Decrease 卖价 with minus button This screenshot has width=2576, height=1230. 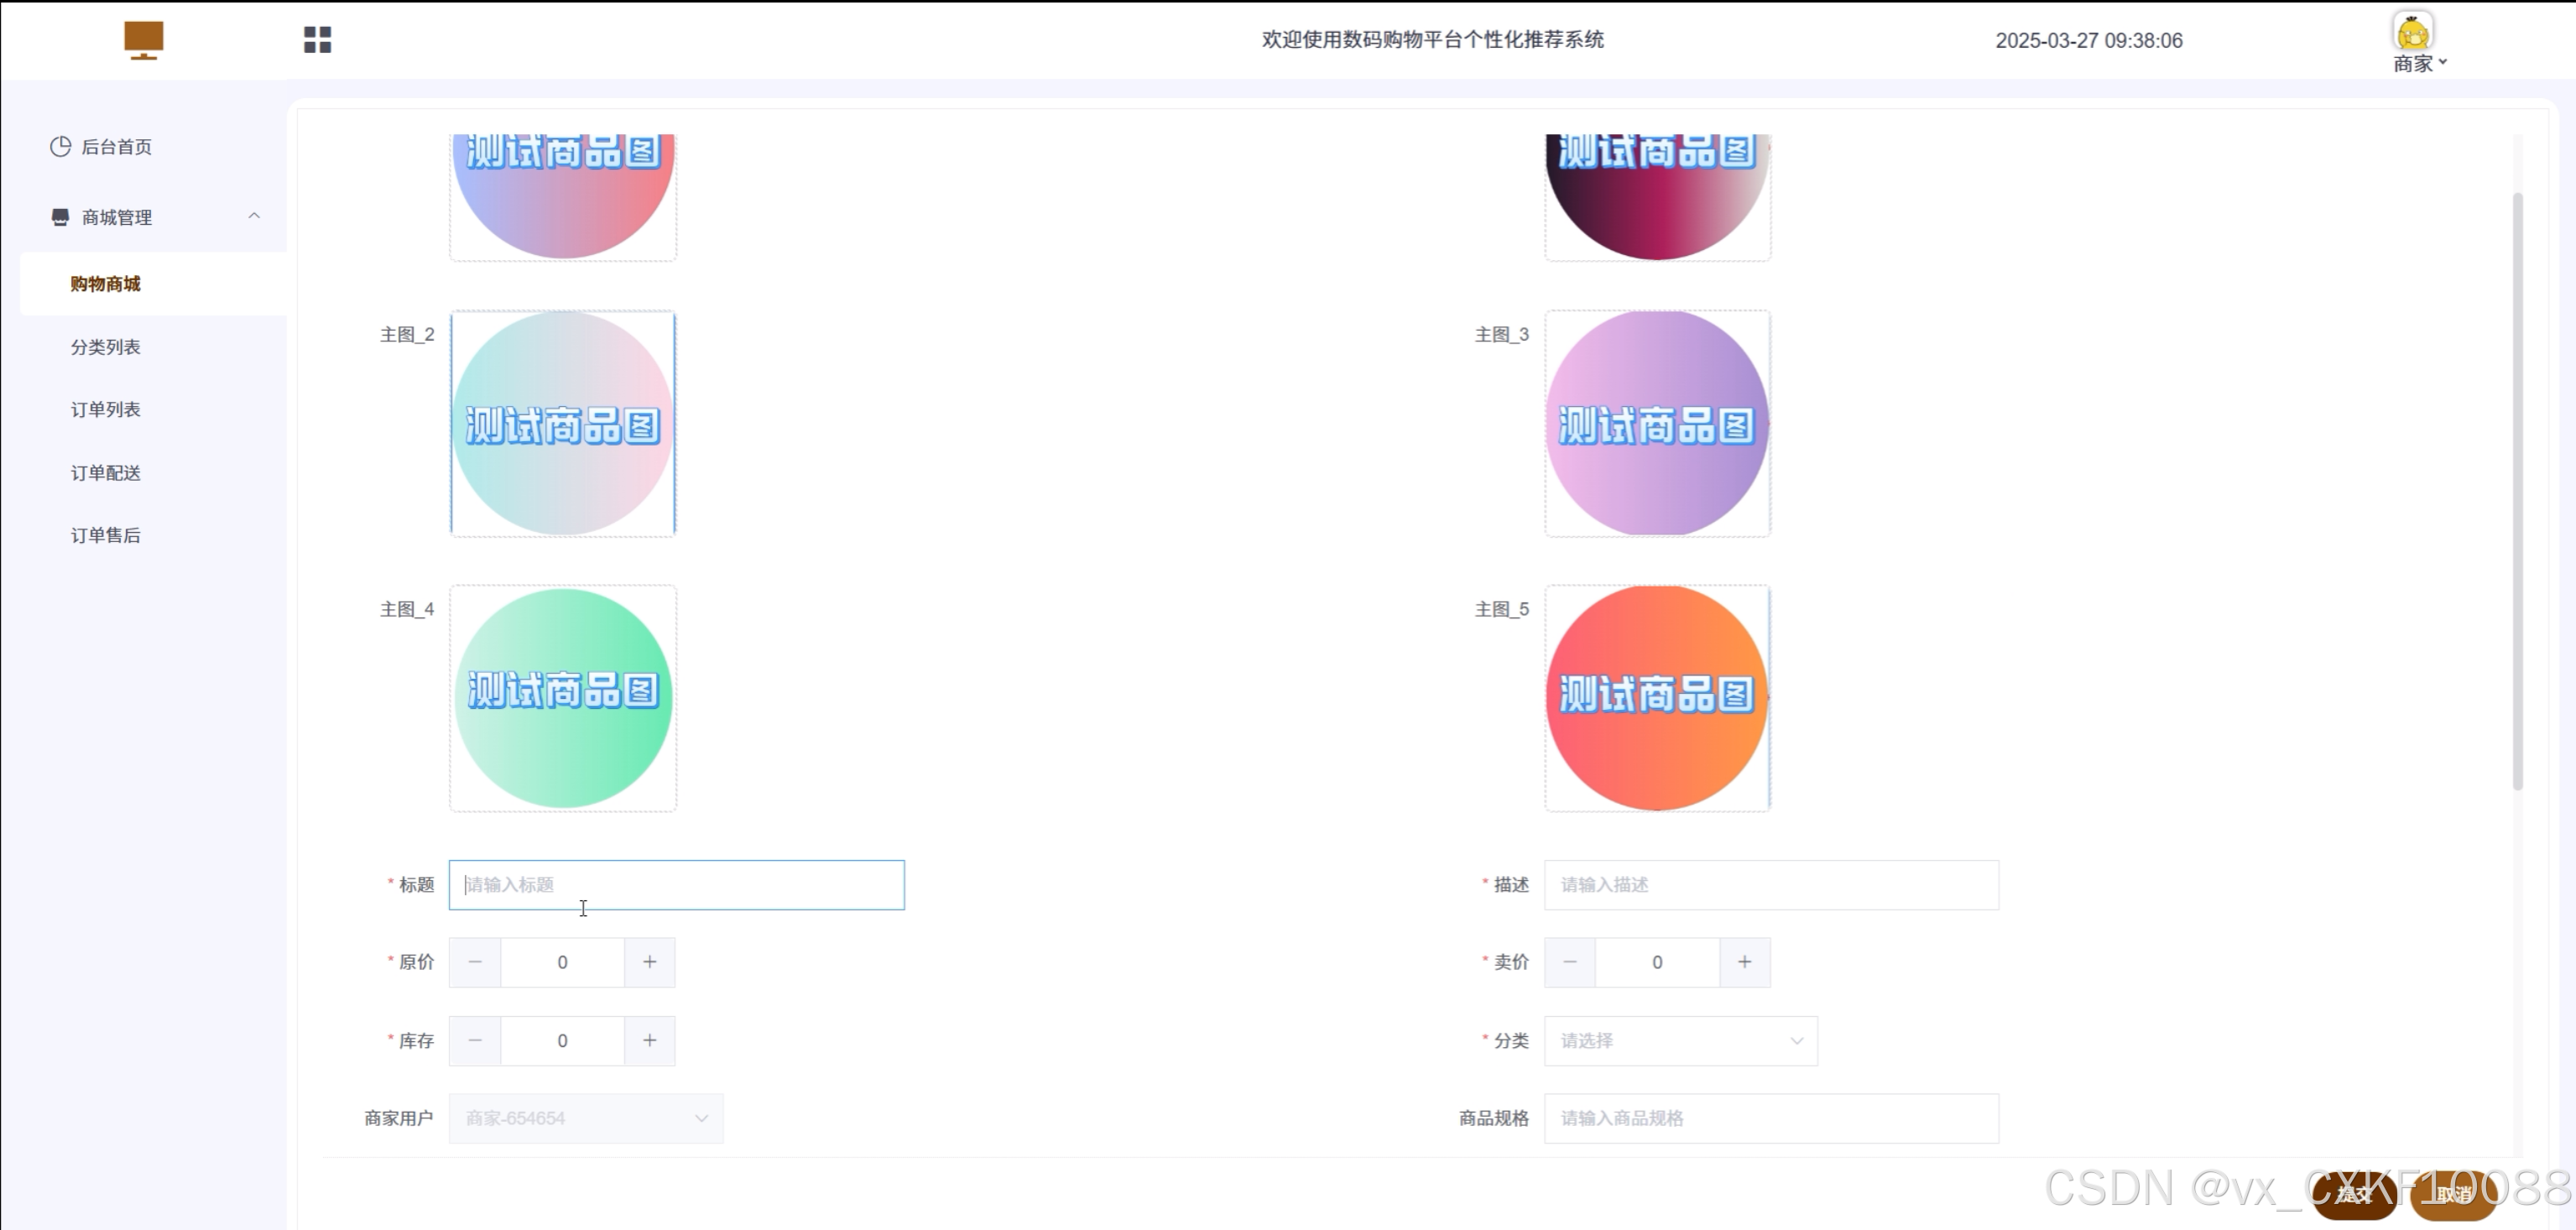1570,962
